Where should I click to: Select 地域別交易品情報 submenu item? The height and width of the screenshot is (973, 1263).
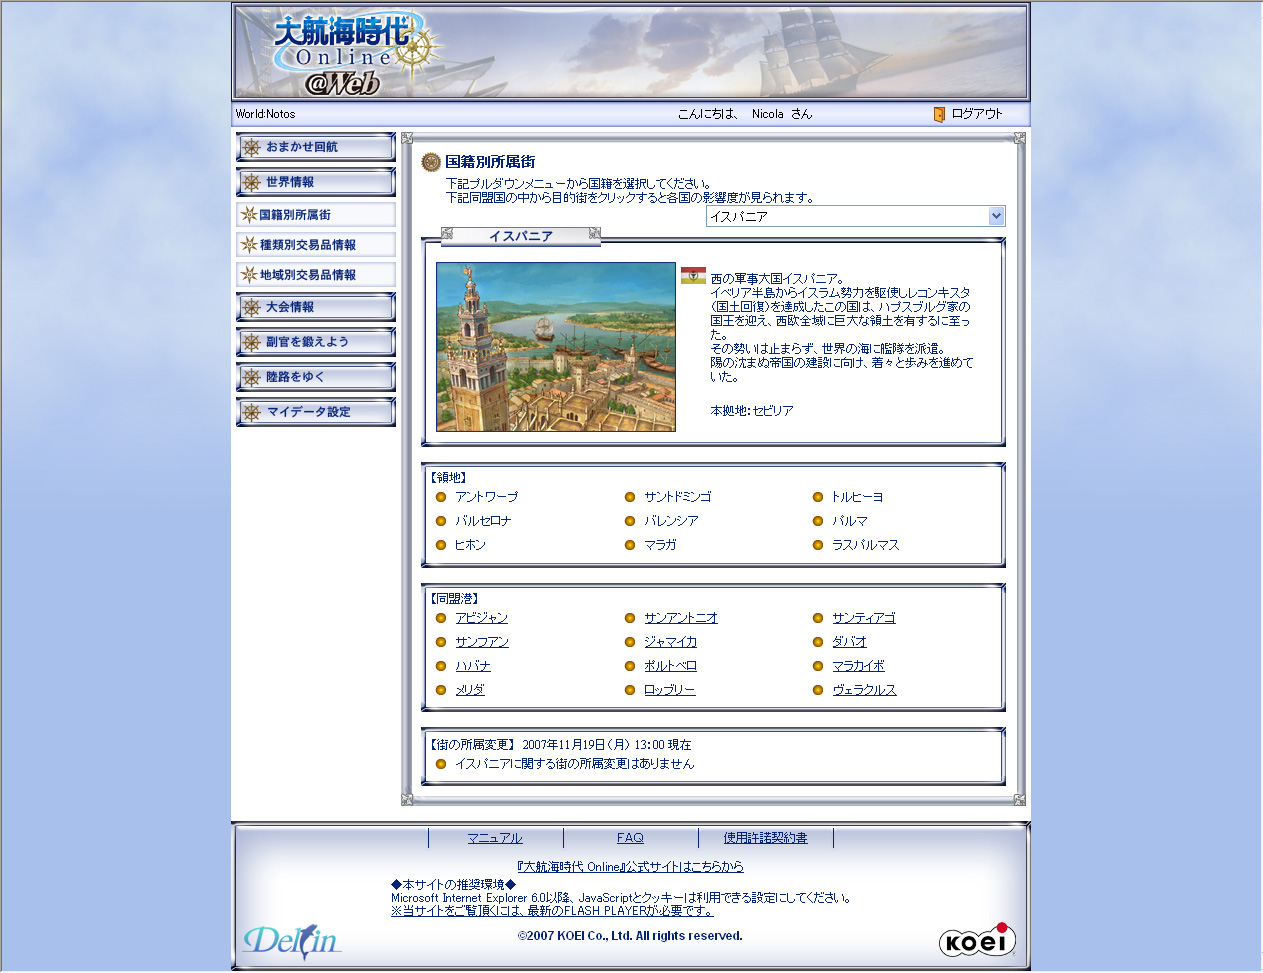point(316,275)
